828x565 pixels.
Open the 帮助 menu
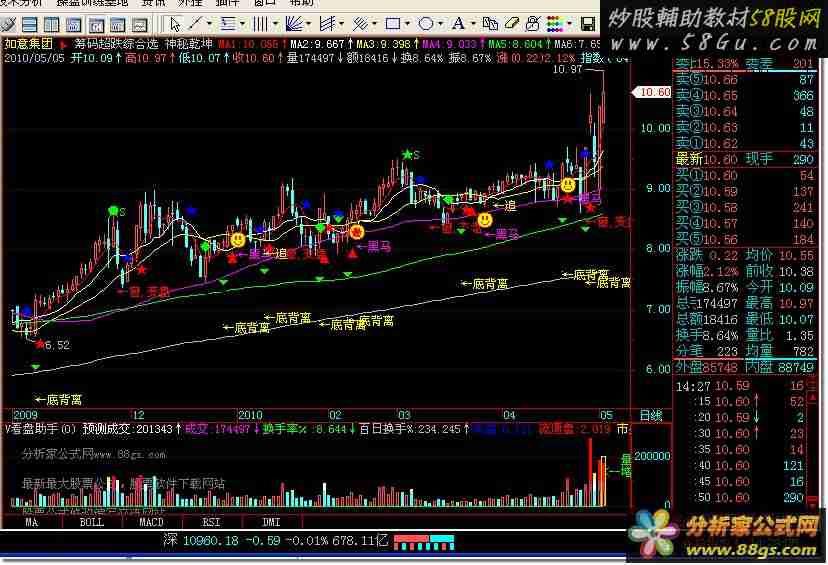302,3
